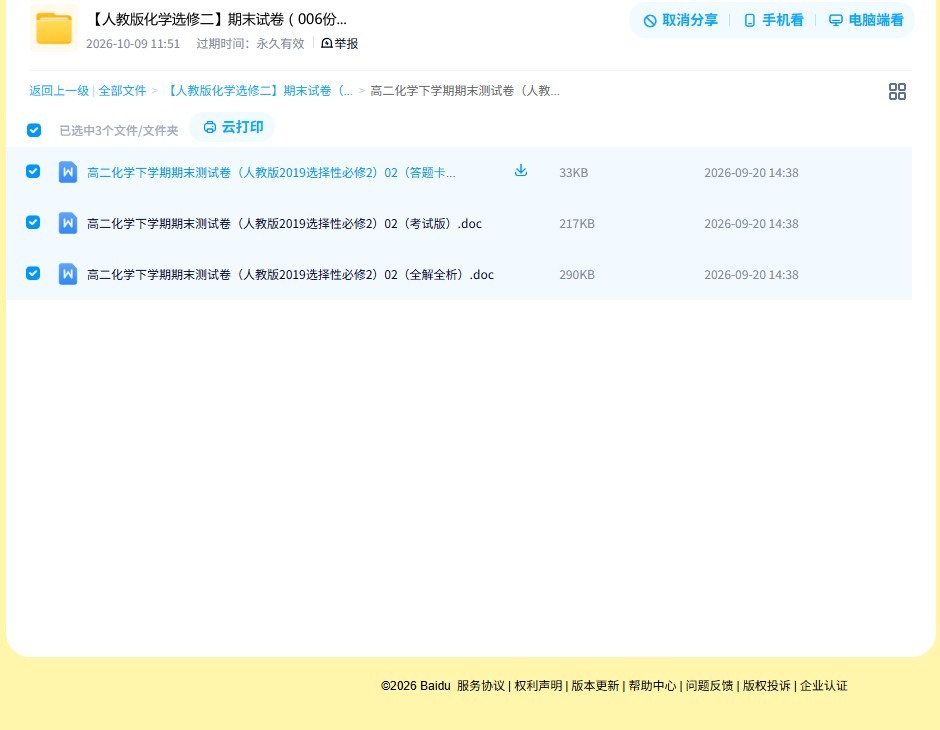Open 问题反馈 footer link
The image size is (940, 730).
point(710,686)
